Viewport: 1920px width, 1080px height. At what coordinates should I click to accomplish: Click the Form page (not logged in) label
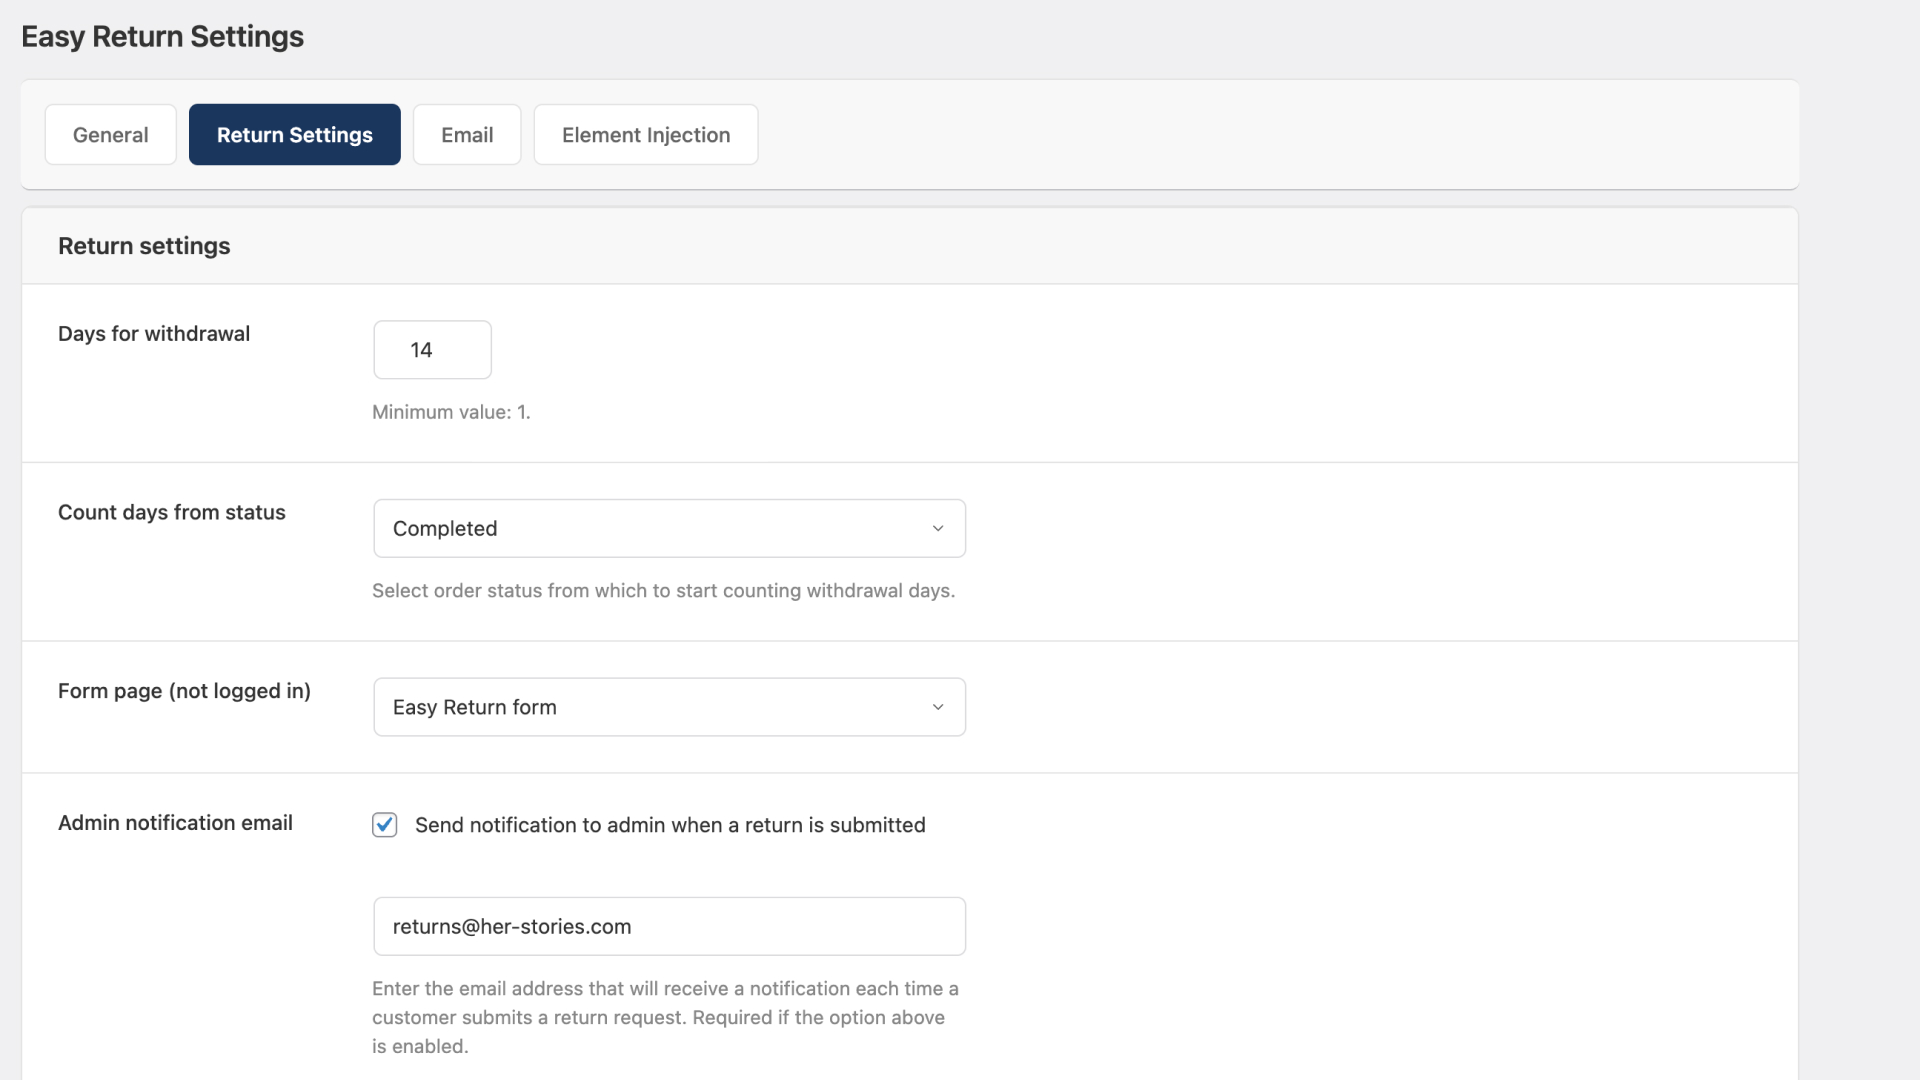tap(184, 690)
